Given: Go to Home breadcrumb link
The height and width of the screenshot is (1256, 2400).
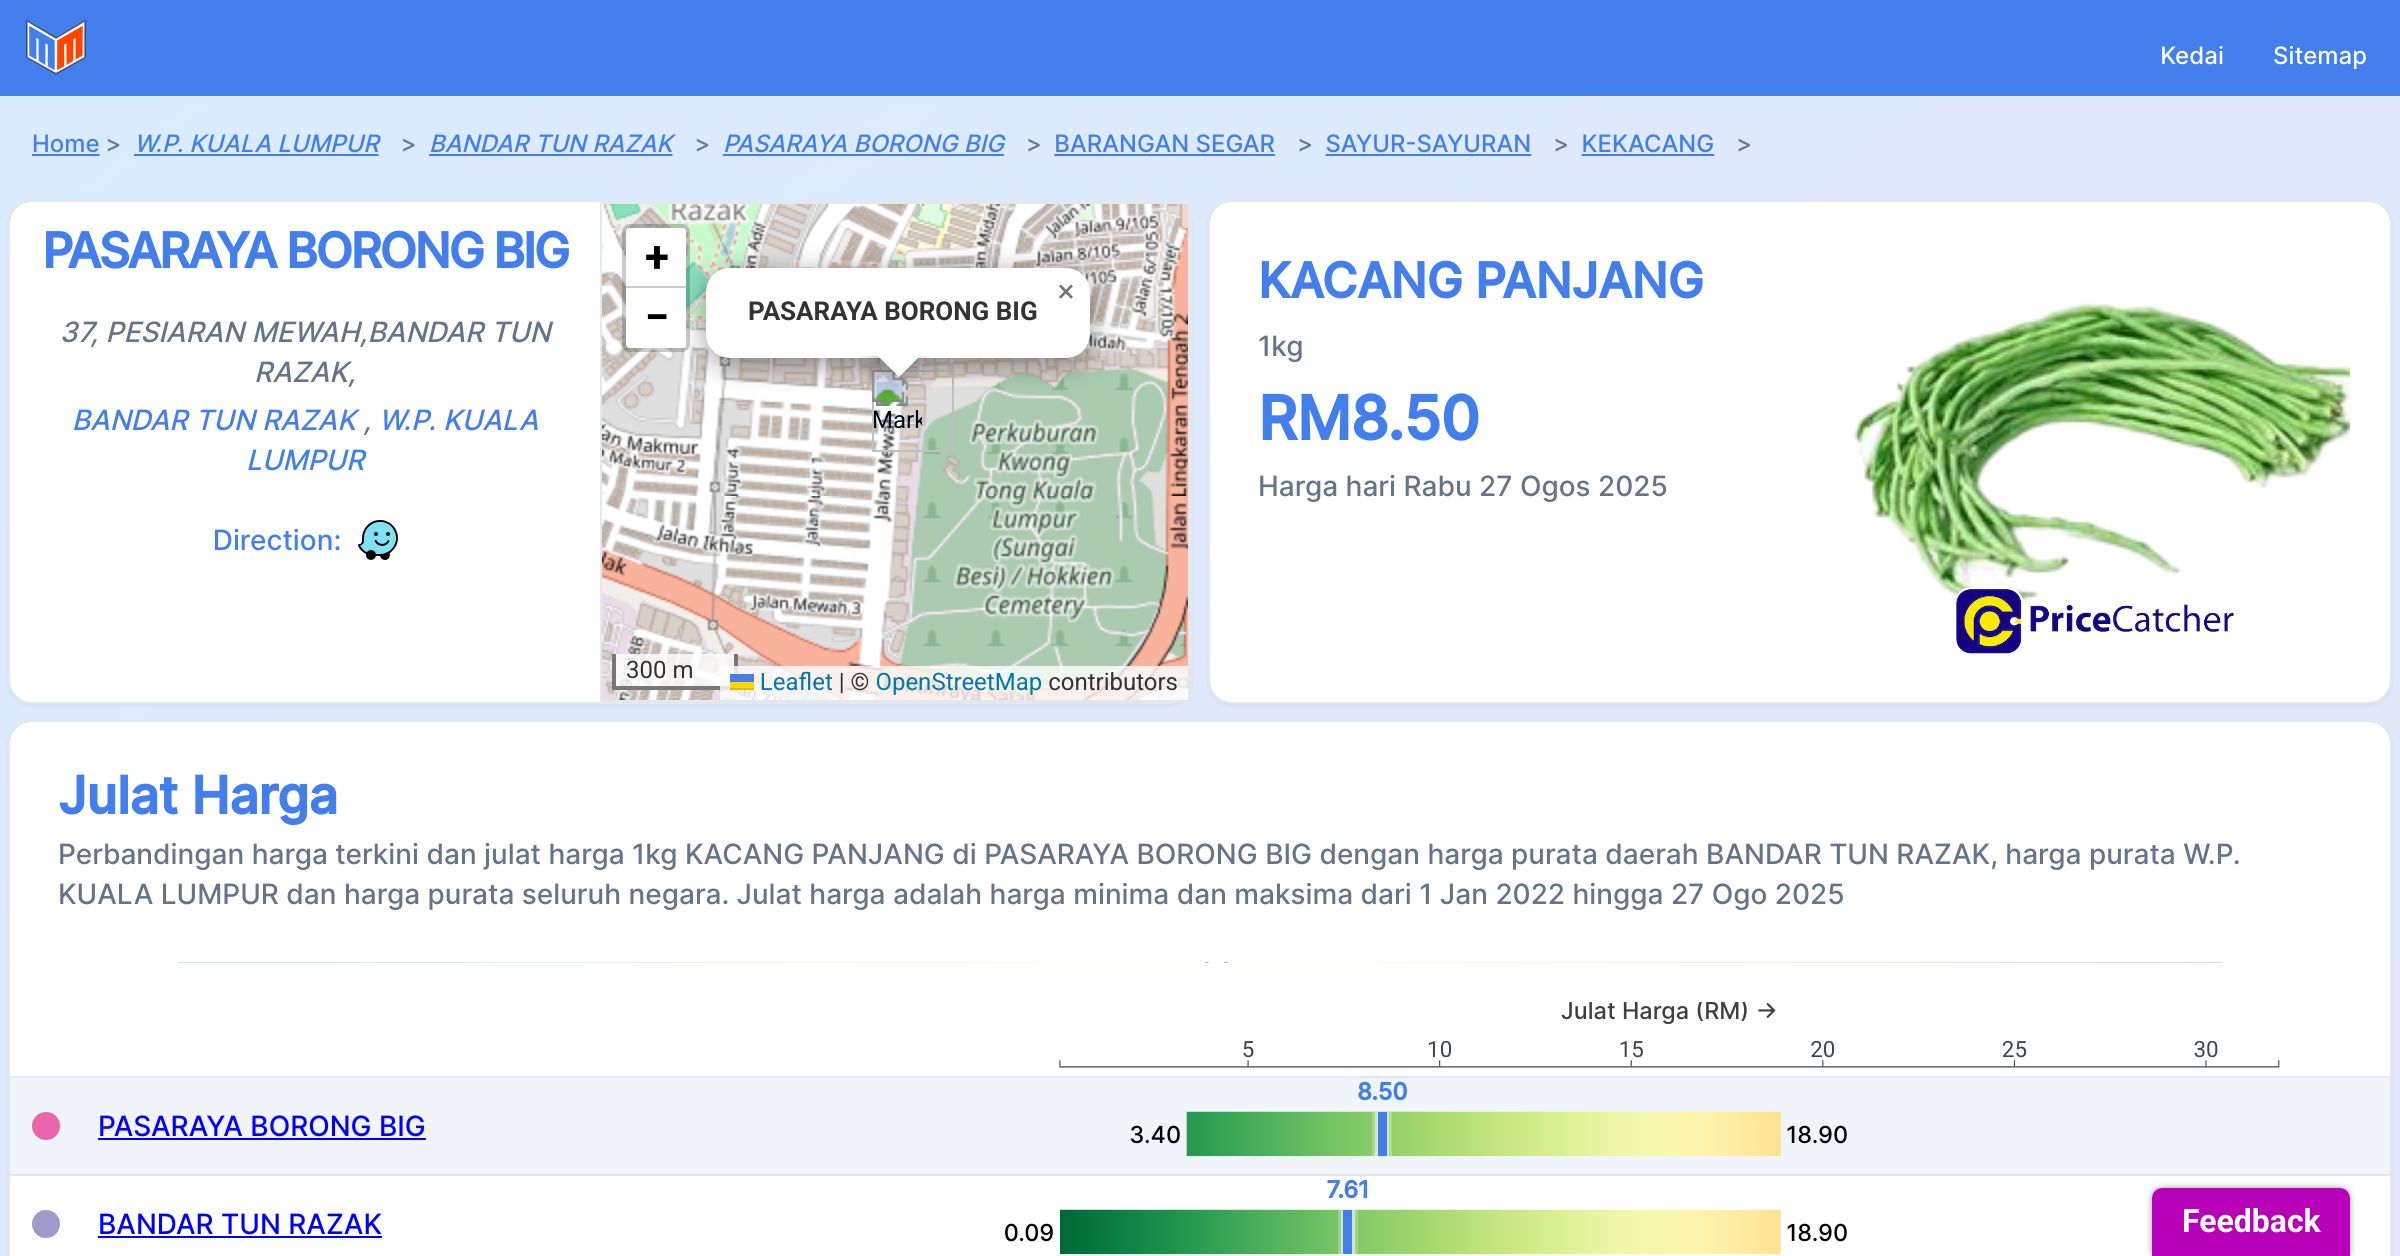Looking at the screenshot, I should click(x=65, y=144).
